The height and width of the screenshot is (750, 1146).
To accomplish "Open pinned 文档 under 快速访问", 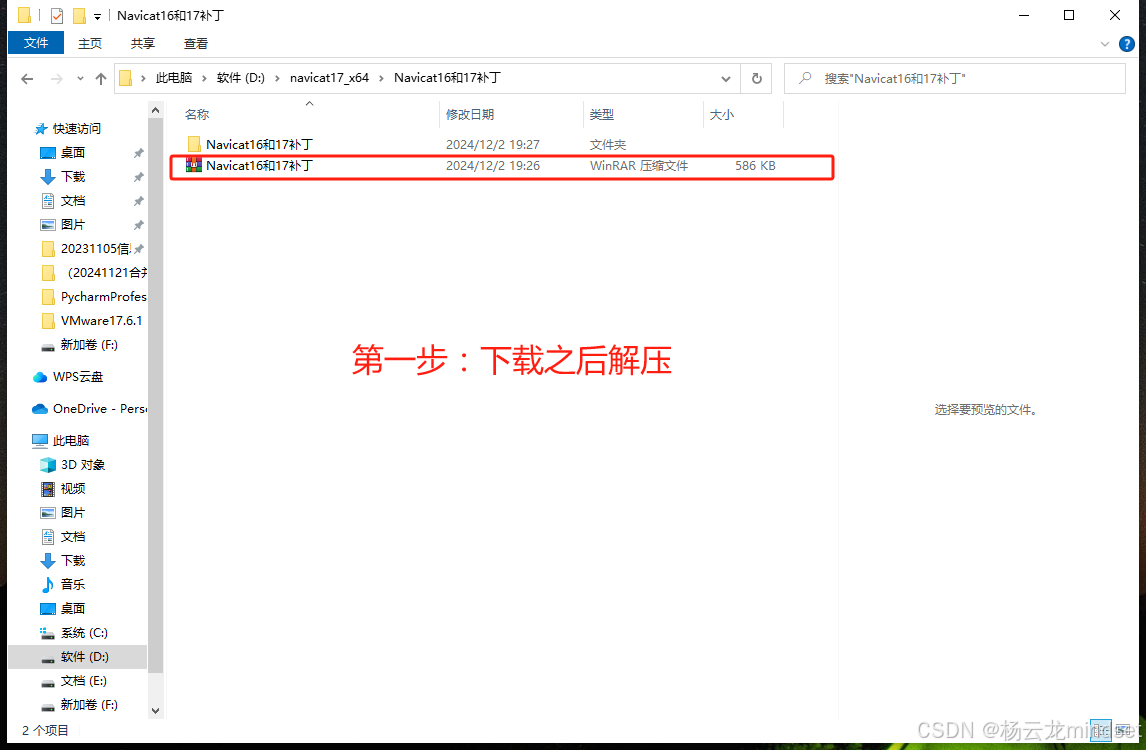I will 72,201.
